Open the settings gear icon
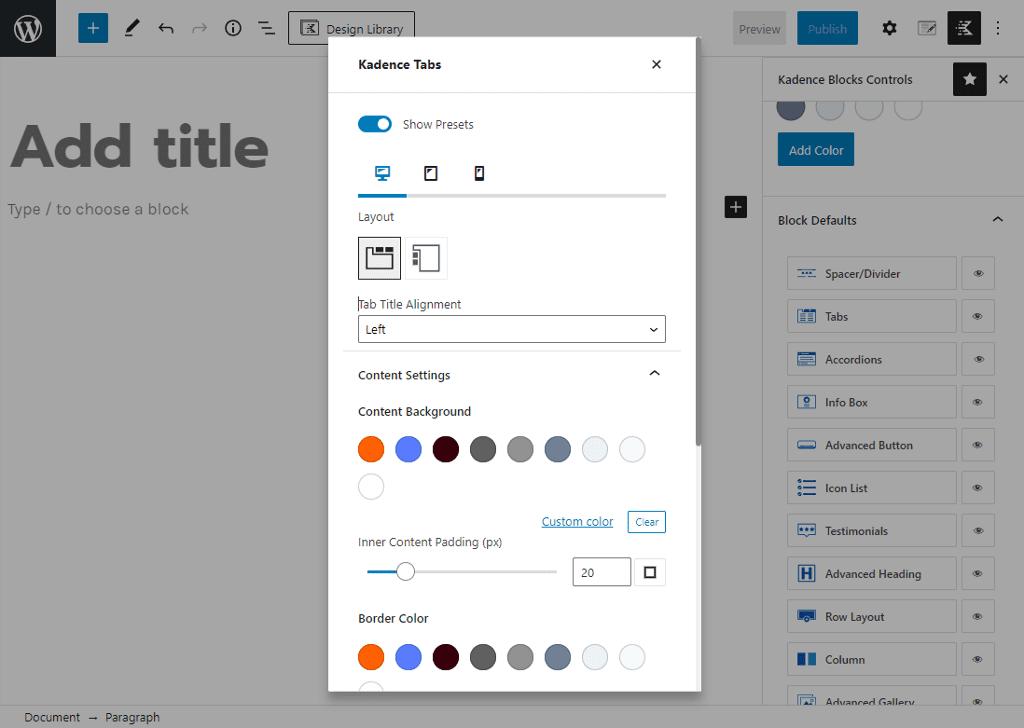This screenshot has width=1024, height=728. [x=889, y=29]
